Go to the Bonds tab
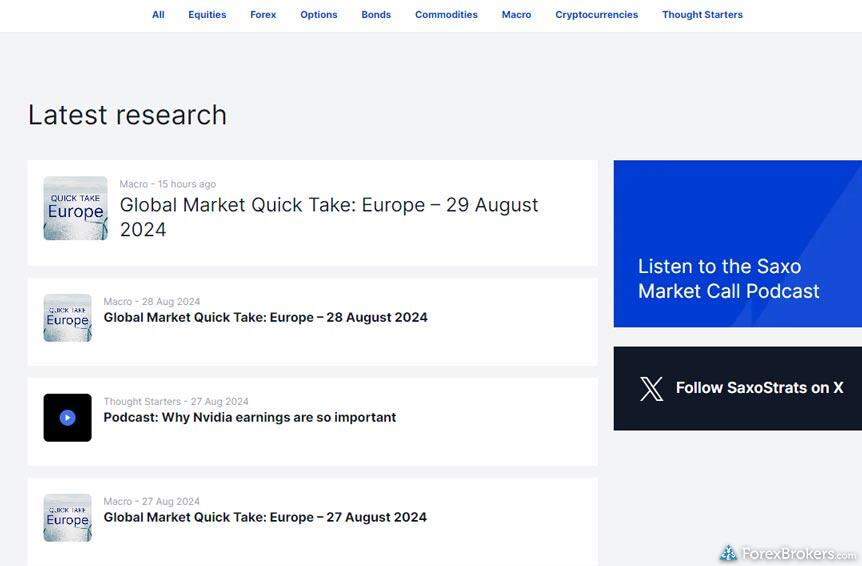The image size is (862, 566). (376, 15)
